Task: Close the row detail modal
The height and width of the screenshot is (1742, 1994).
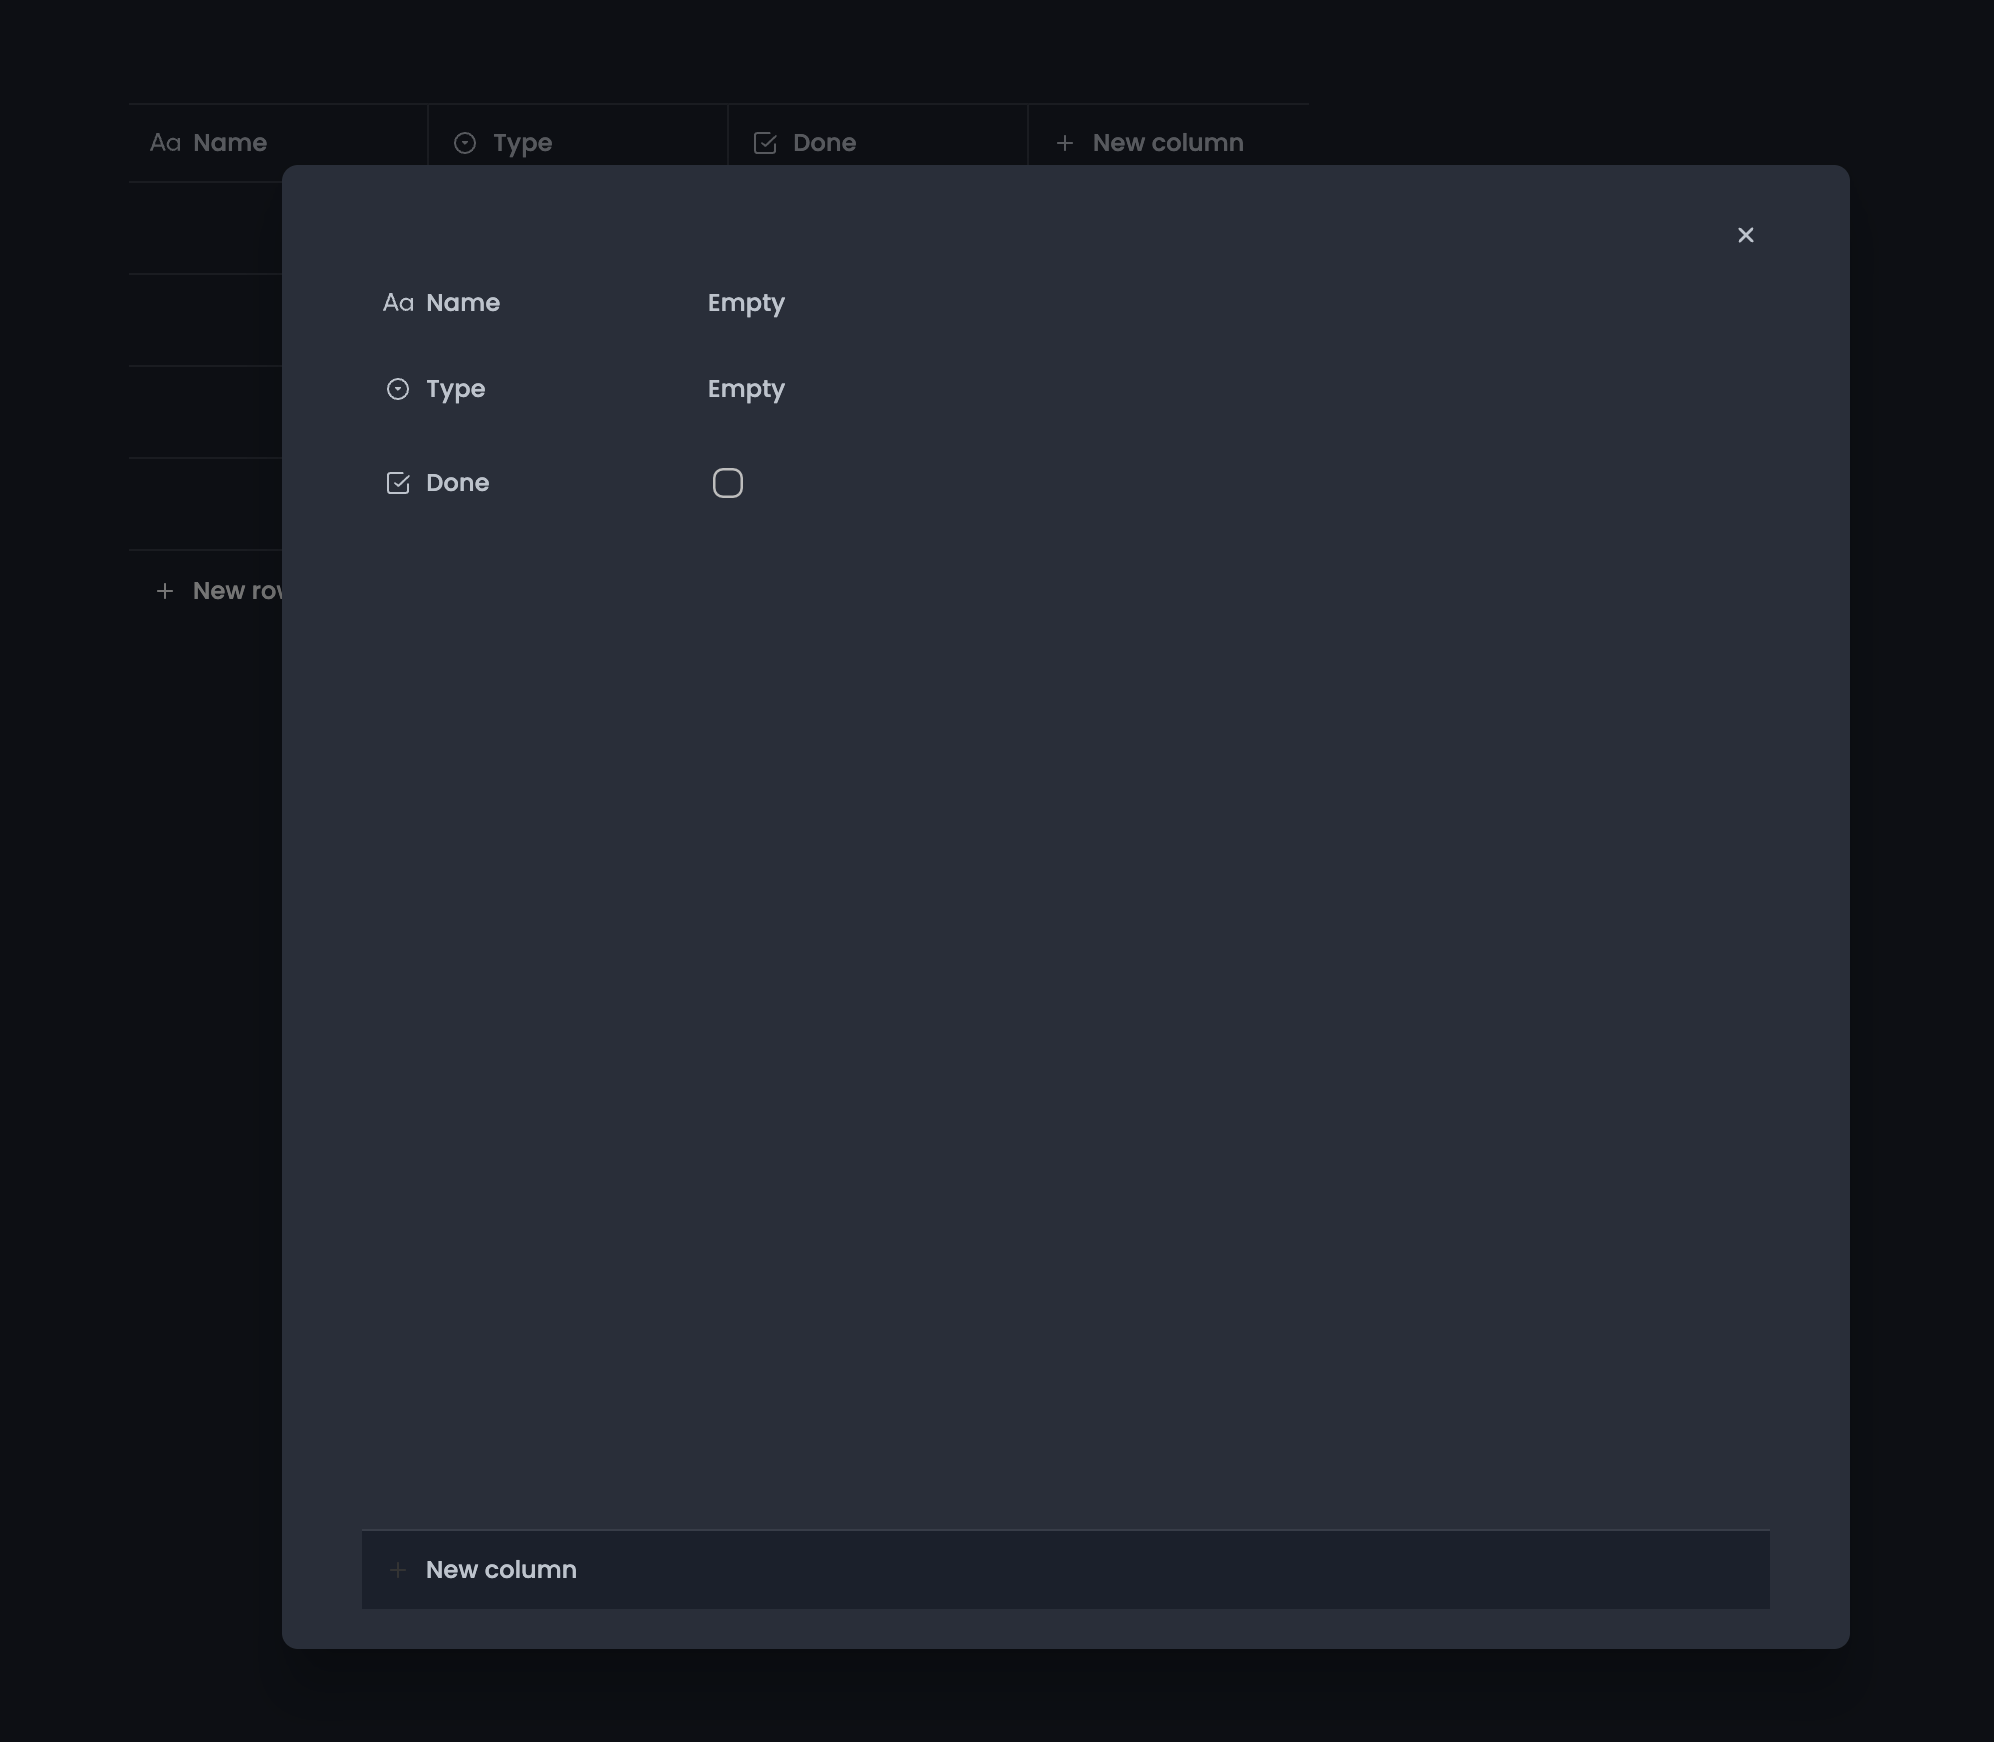Action: (1747, 235)
